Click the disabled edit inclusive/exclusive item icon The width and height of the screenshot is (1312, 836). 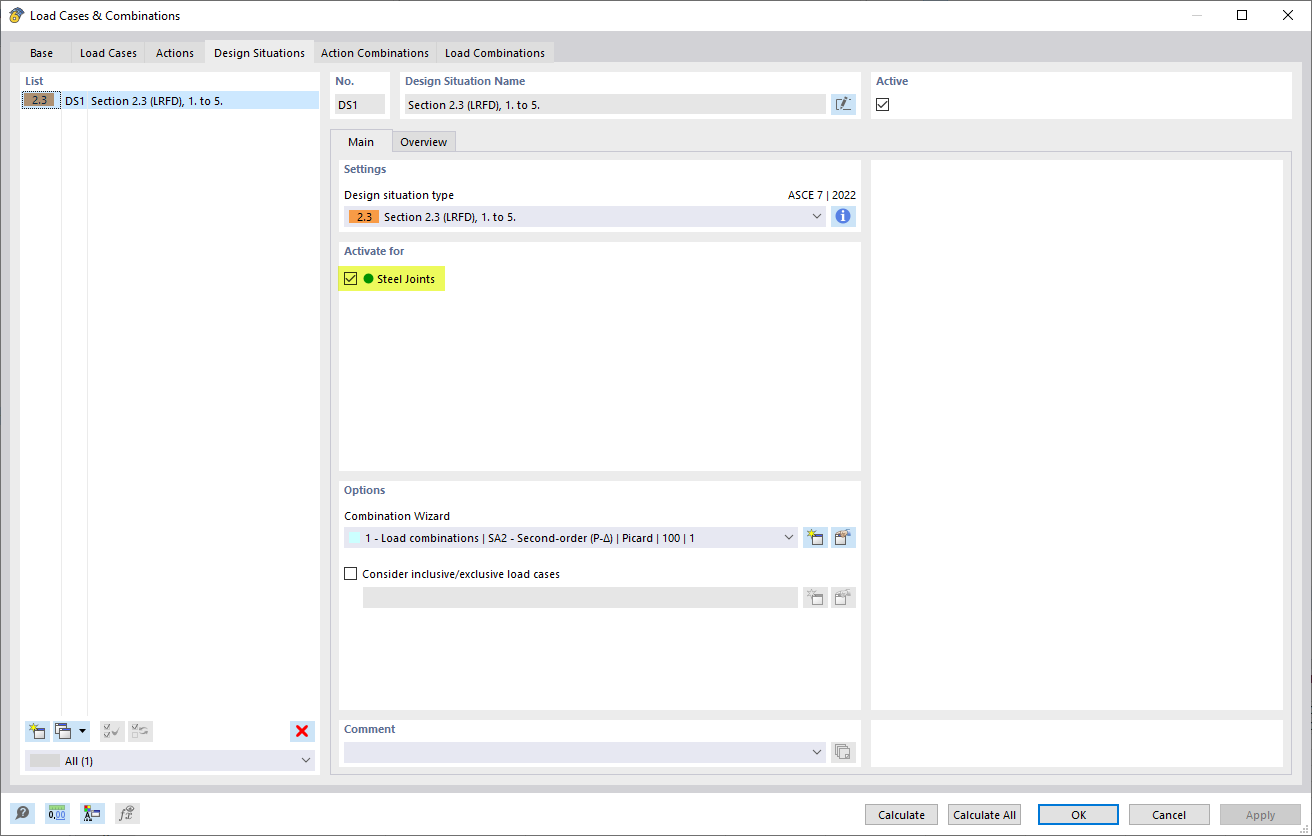[x=843, y=598]
